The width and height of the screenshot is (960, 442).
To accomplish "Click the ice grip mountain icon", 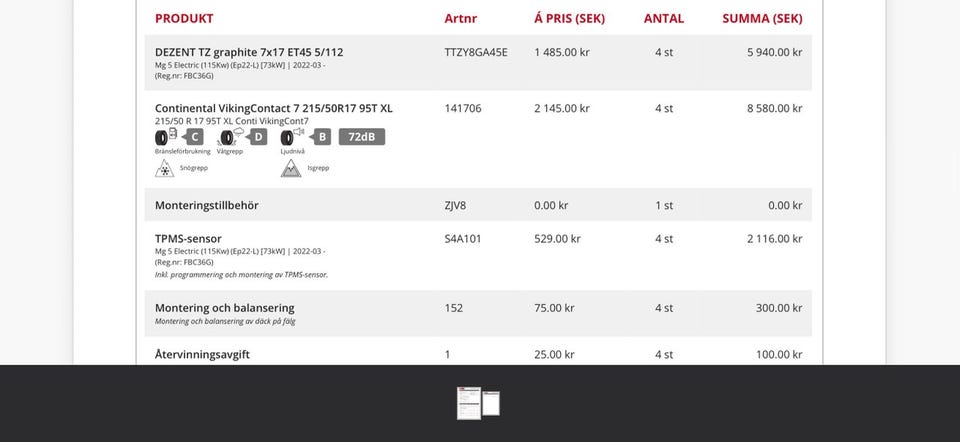I will (291, 167).
